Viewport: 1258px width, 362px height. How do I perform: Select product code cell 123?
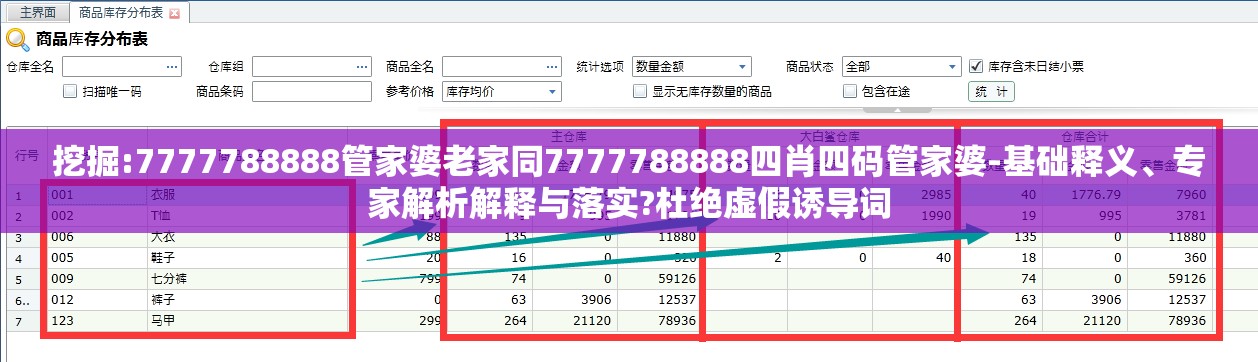tap(97, 320)
